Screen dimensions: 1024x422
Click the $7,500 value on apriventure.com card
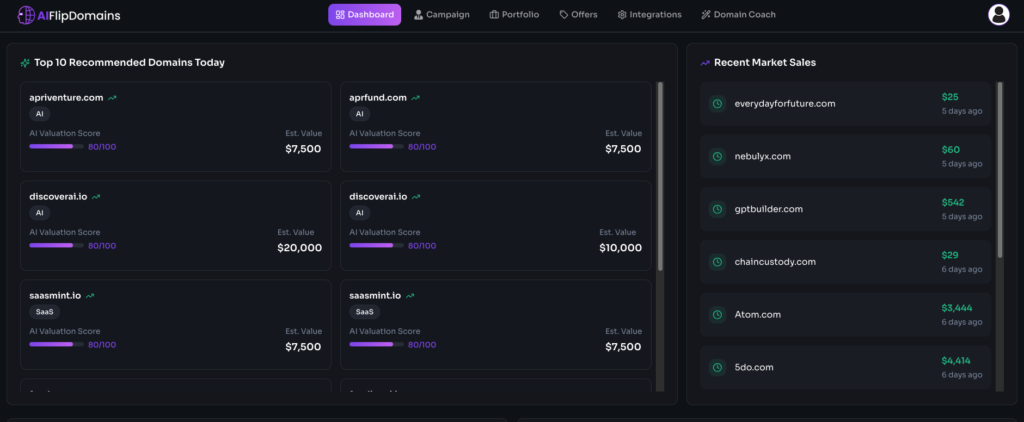point(303,149)
